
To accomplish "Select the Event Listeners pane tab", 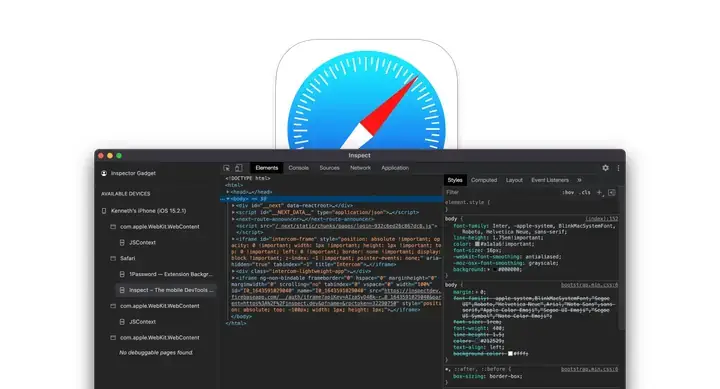I will click(x=550, y=180).
